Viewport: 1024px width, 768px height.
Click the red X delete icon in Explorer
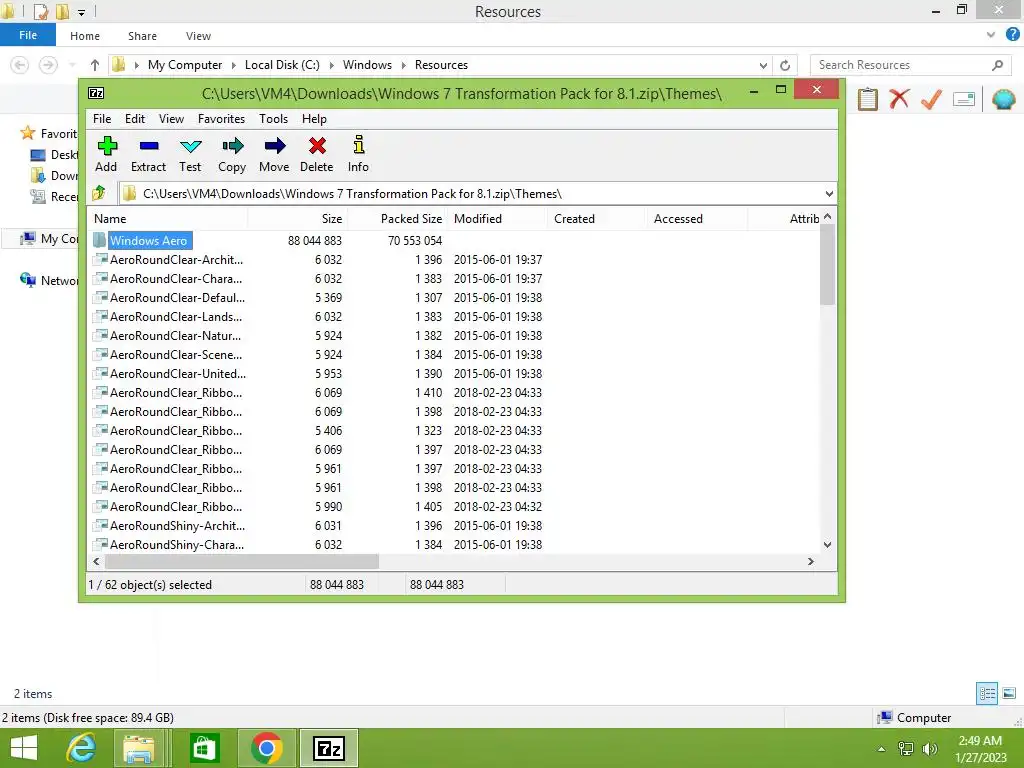(x=899, y=99)
